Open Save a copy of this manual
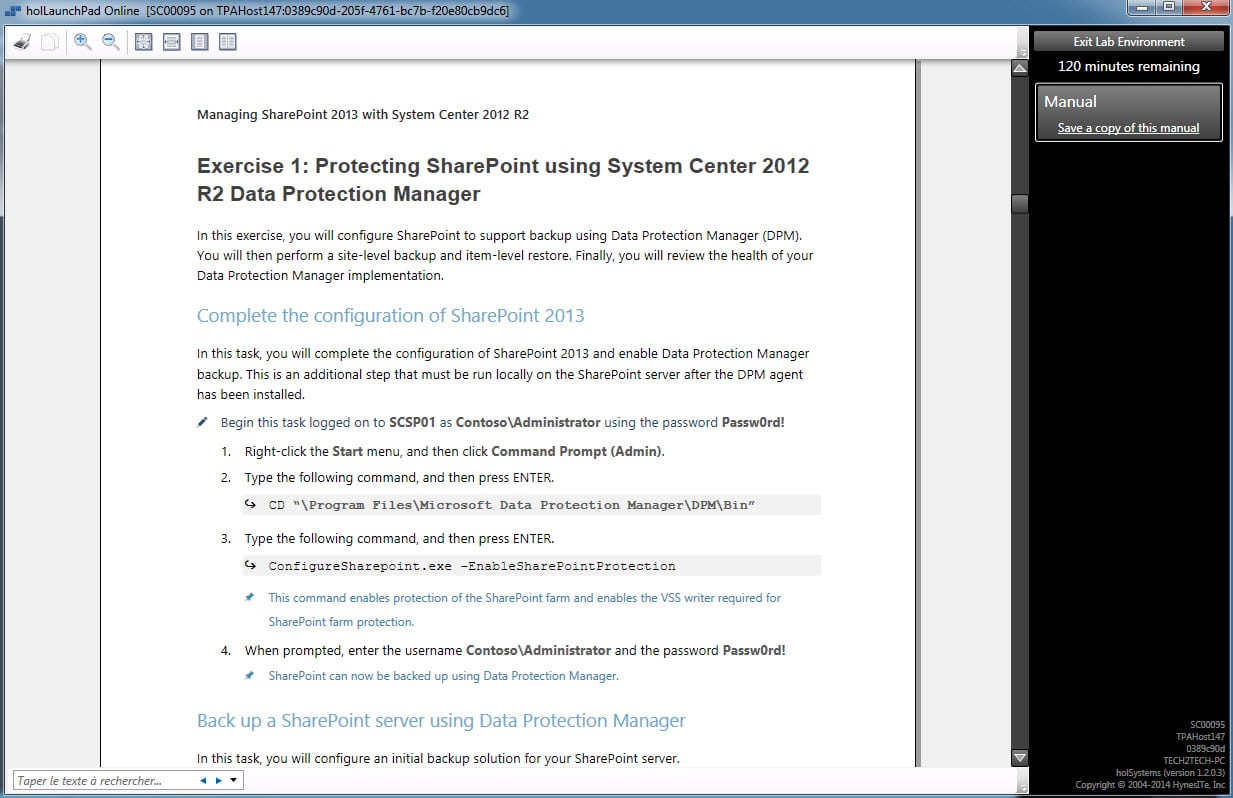The width and height of the screenshot is (1233, 798). (1128, 128)
